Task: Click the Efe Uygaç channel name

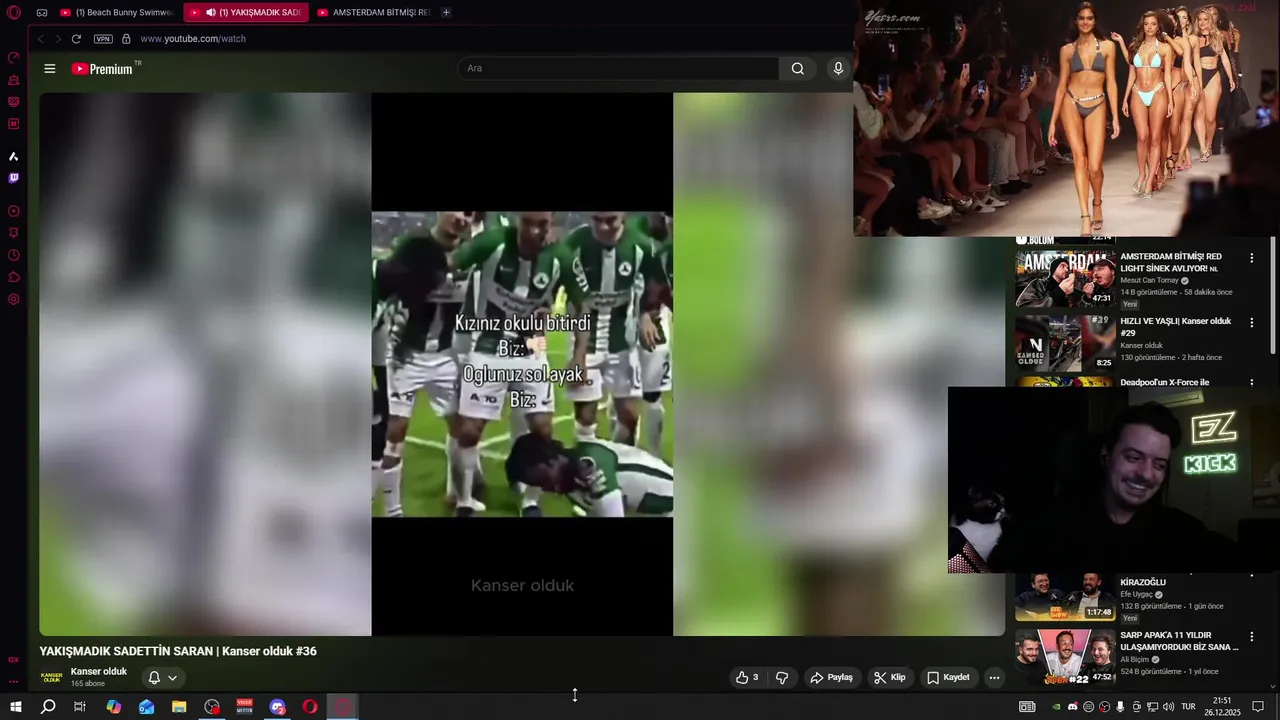Action: click(x=1138, y=594)
